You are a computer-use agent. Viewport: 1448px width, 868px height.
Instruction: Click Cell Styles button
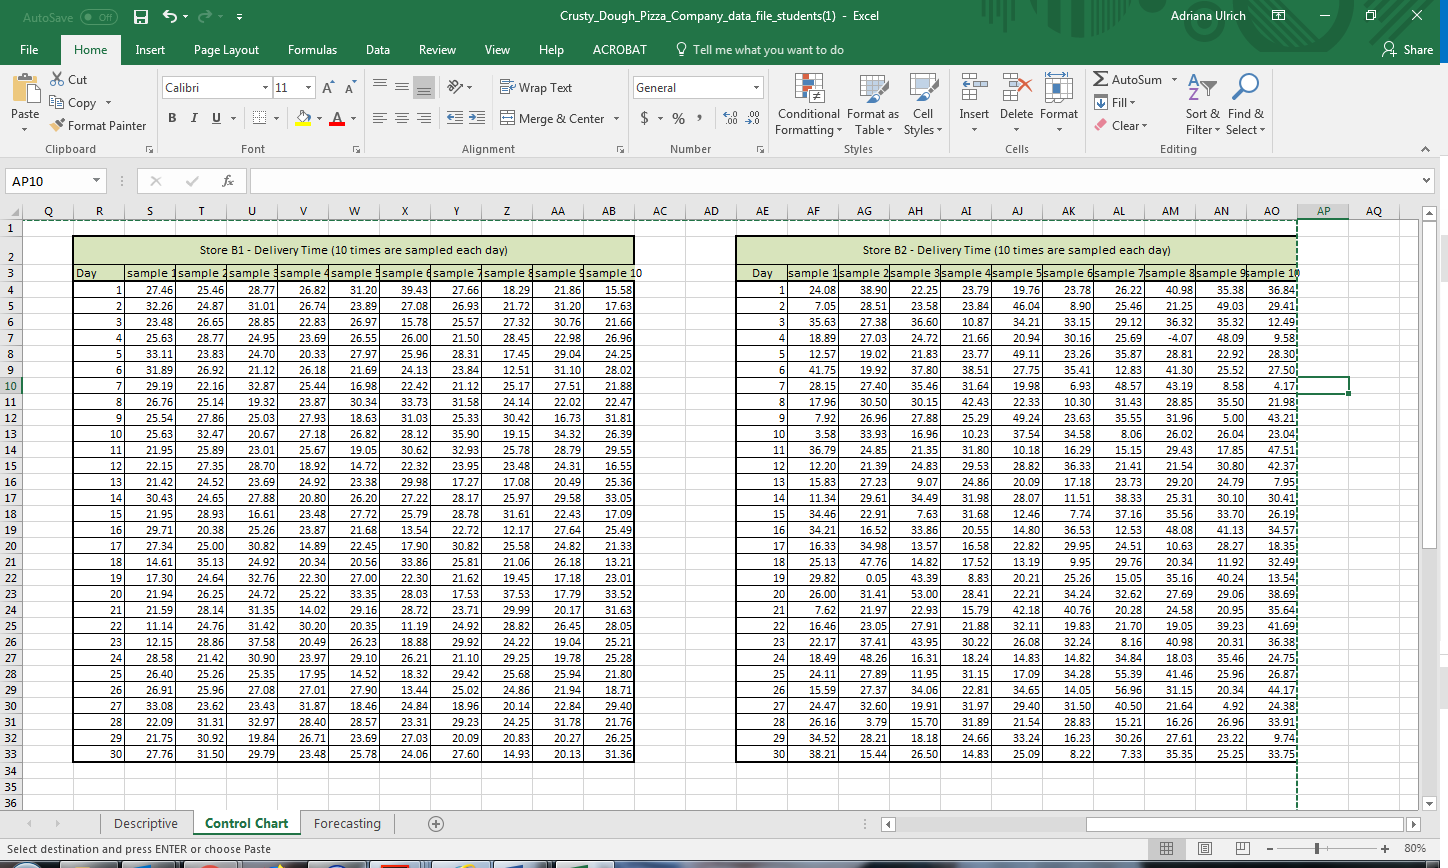point(922,104)
